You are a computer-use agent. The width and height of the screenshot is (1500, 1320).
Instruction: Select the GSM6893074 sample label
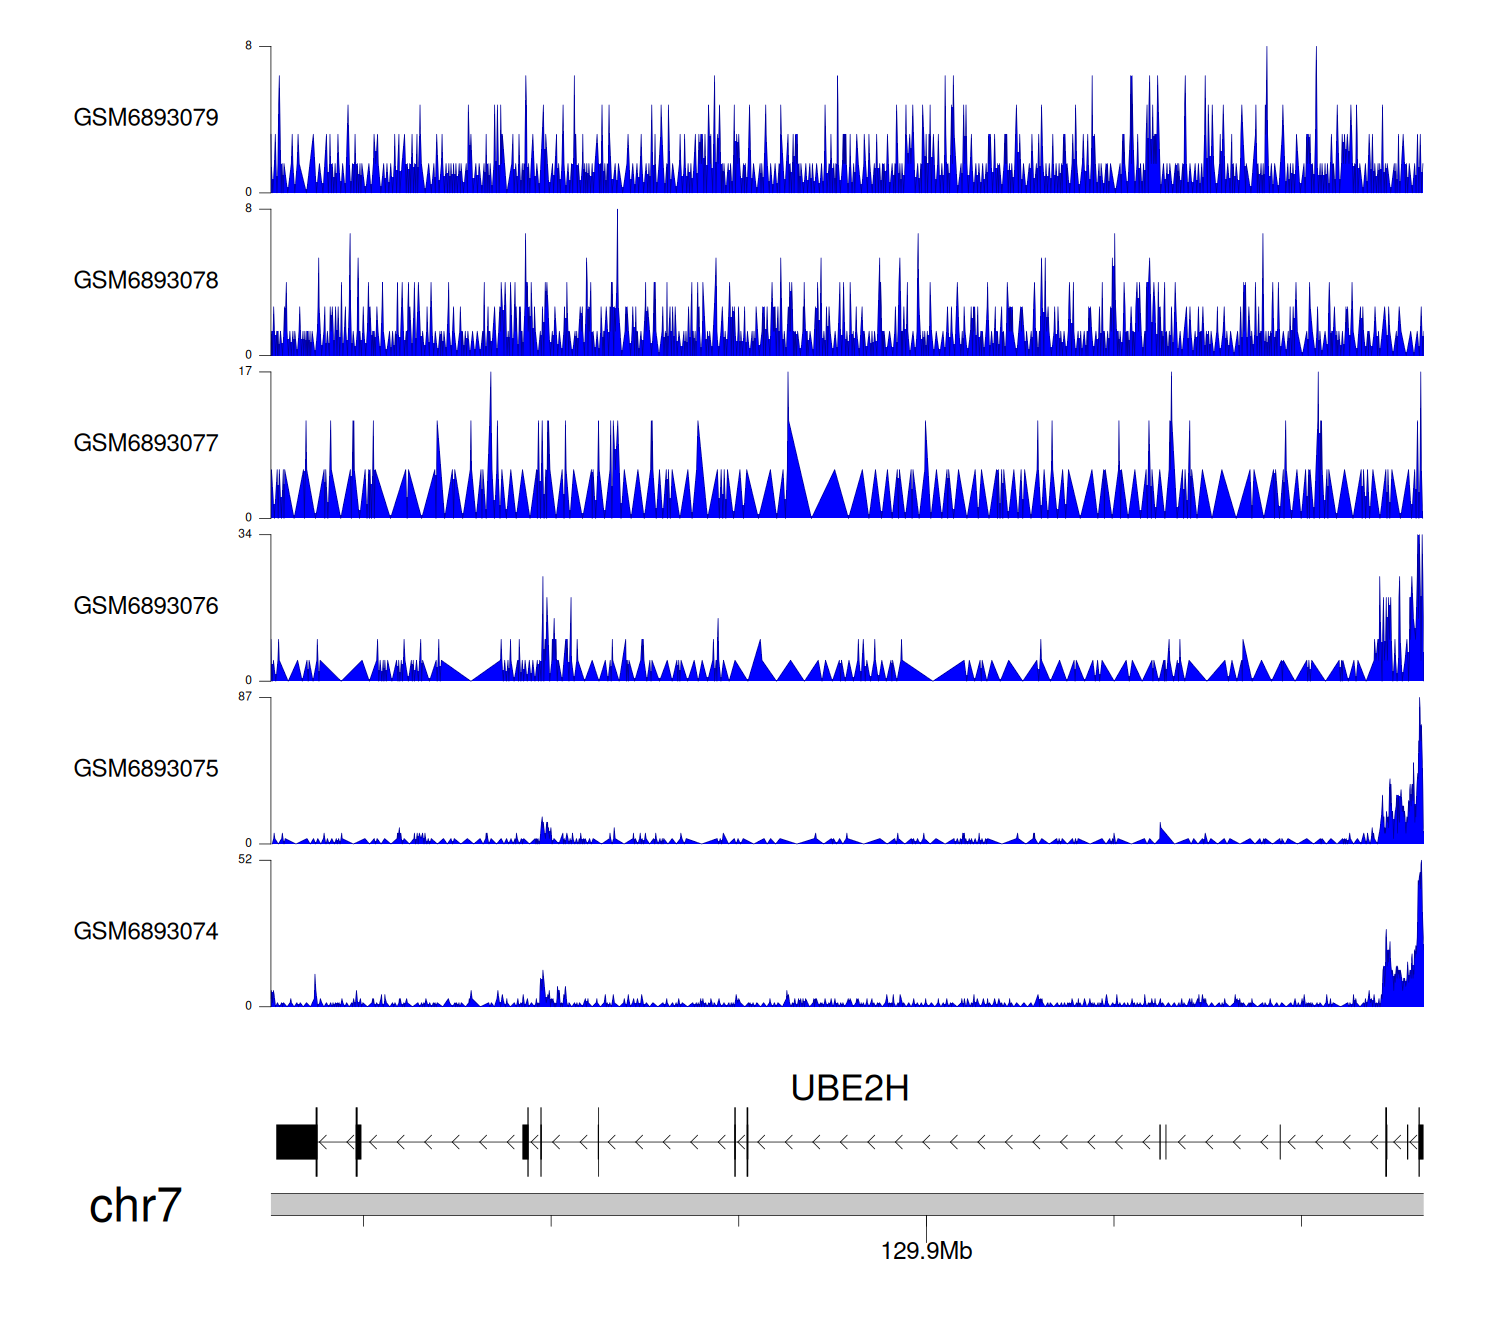tap(146, 932)
